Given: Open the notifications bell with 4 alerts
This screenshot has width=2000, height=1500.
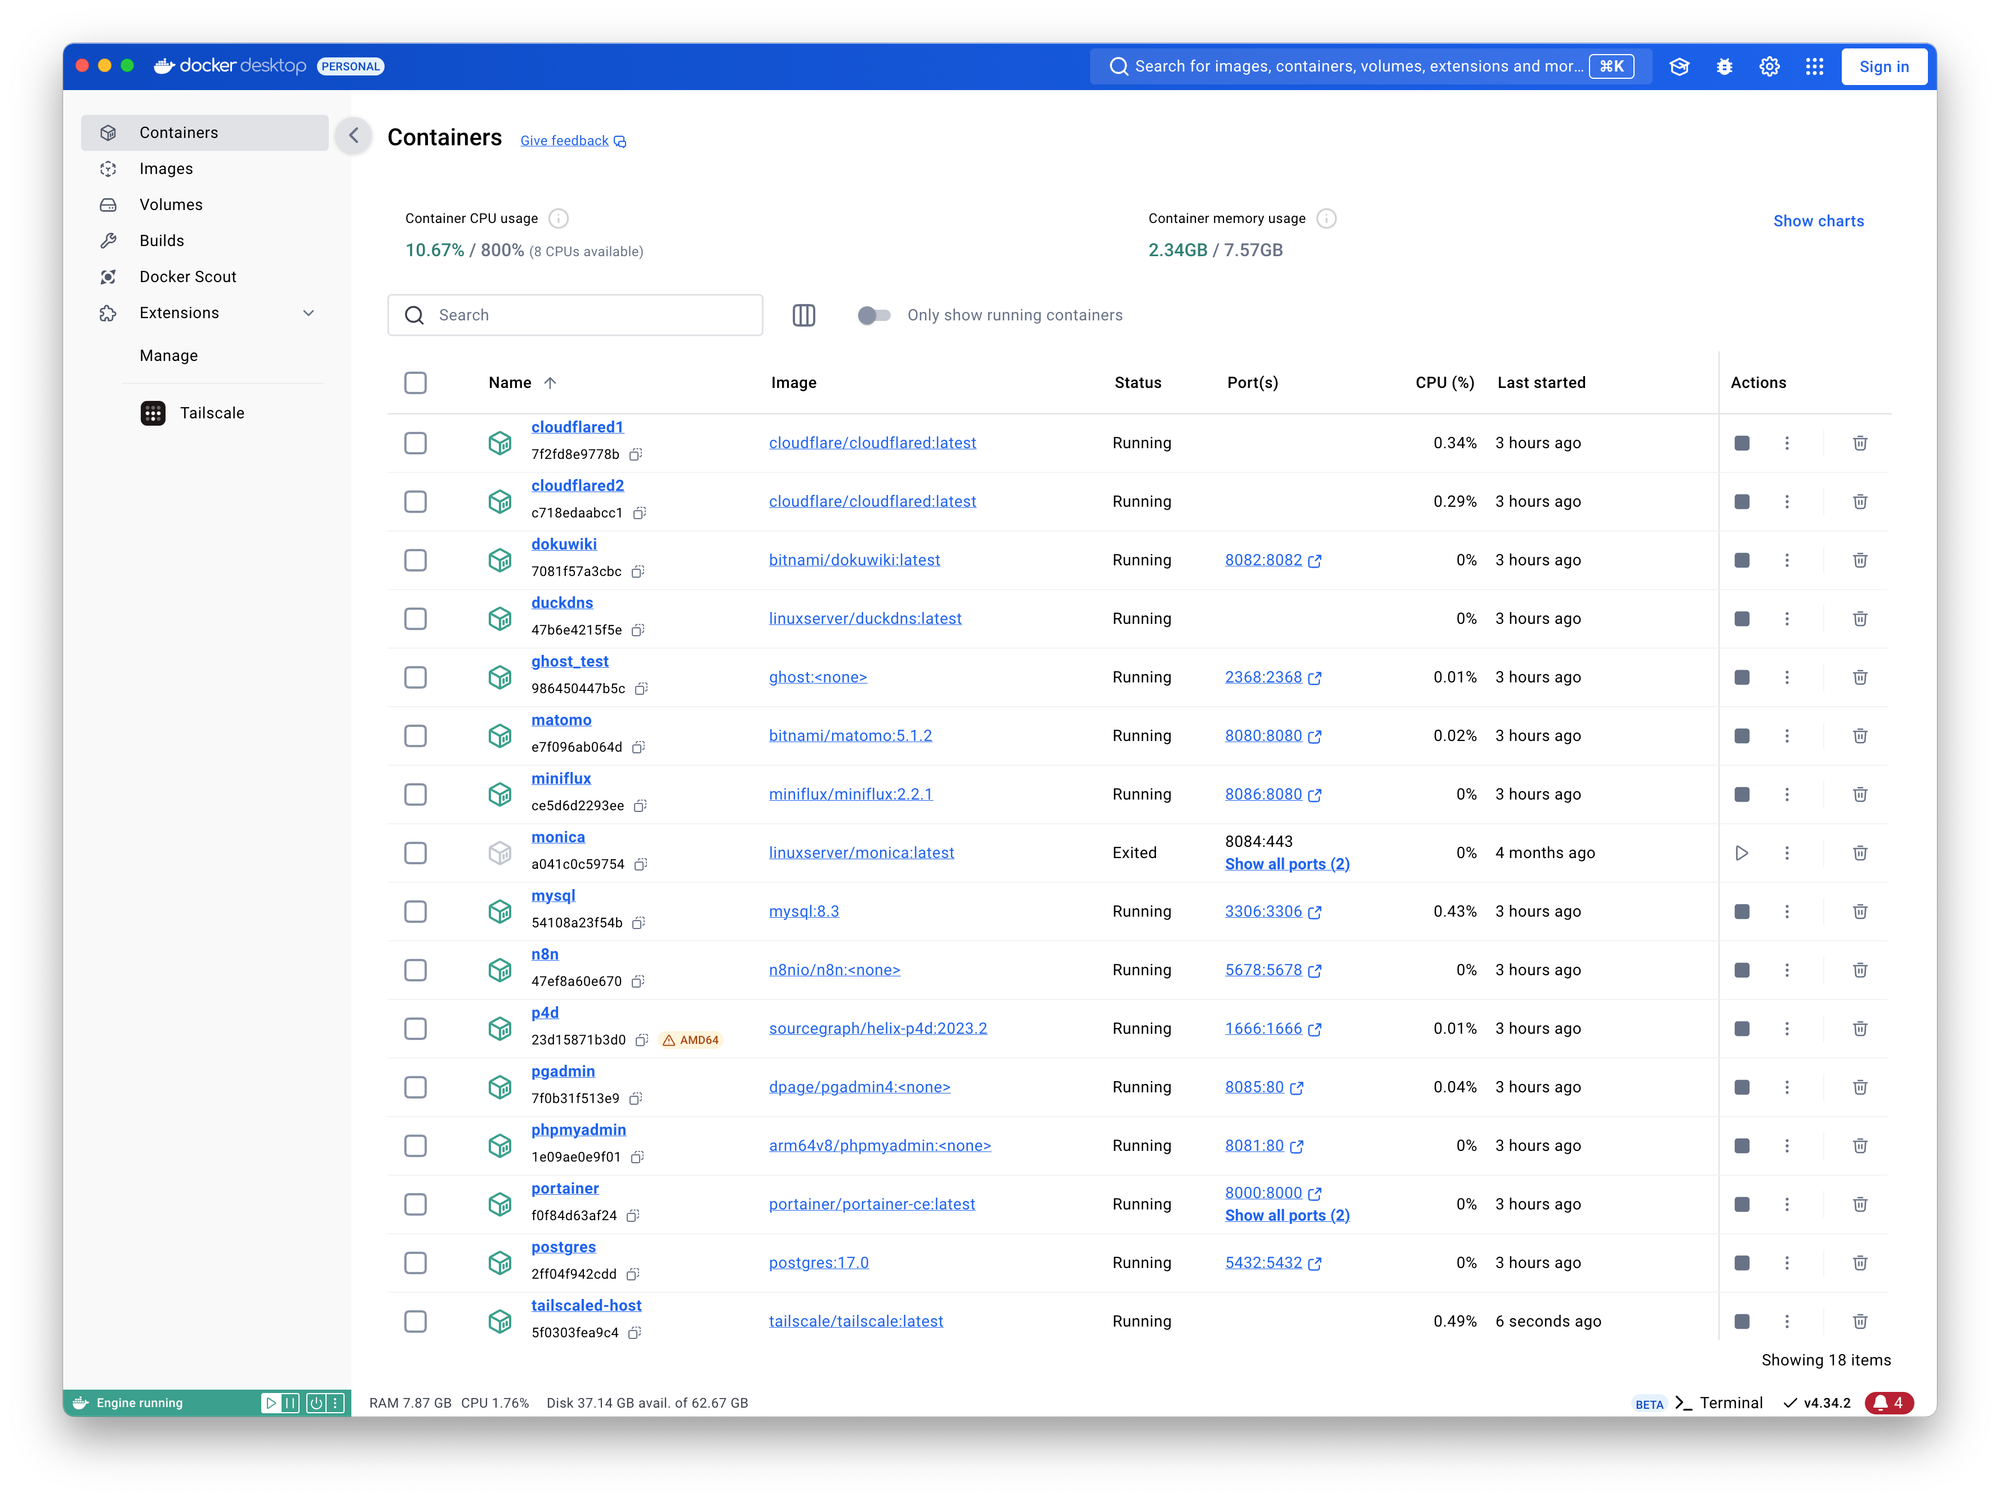Looking at the screenshot, I should coord(1888,1403).
